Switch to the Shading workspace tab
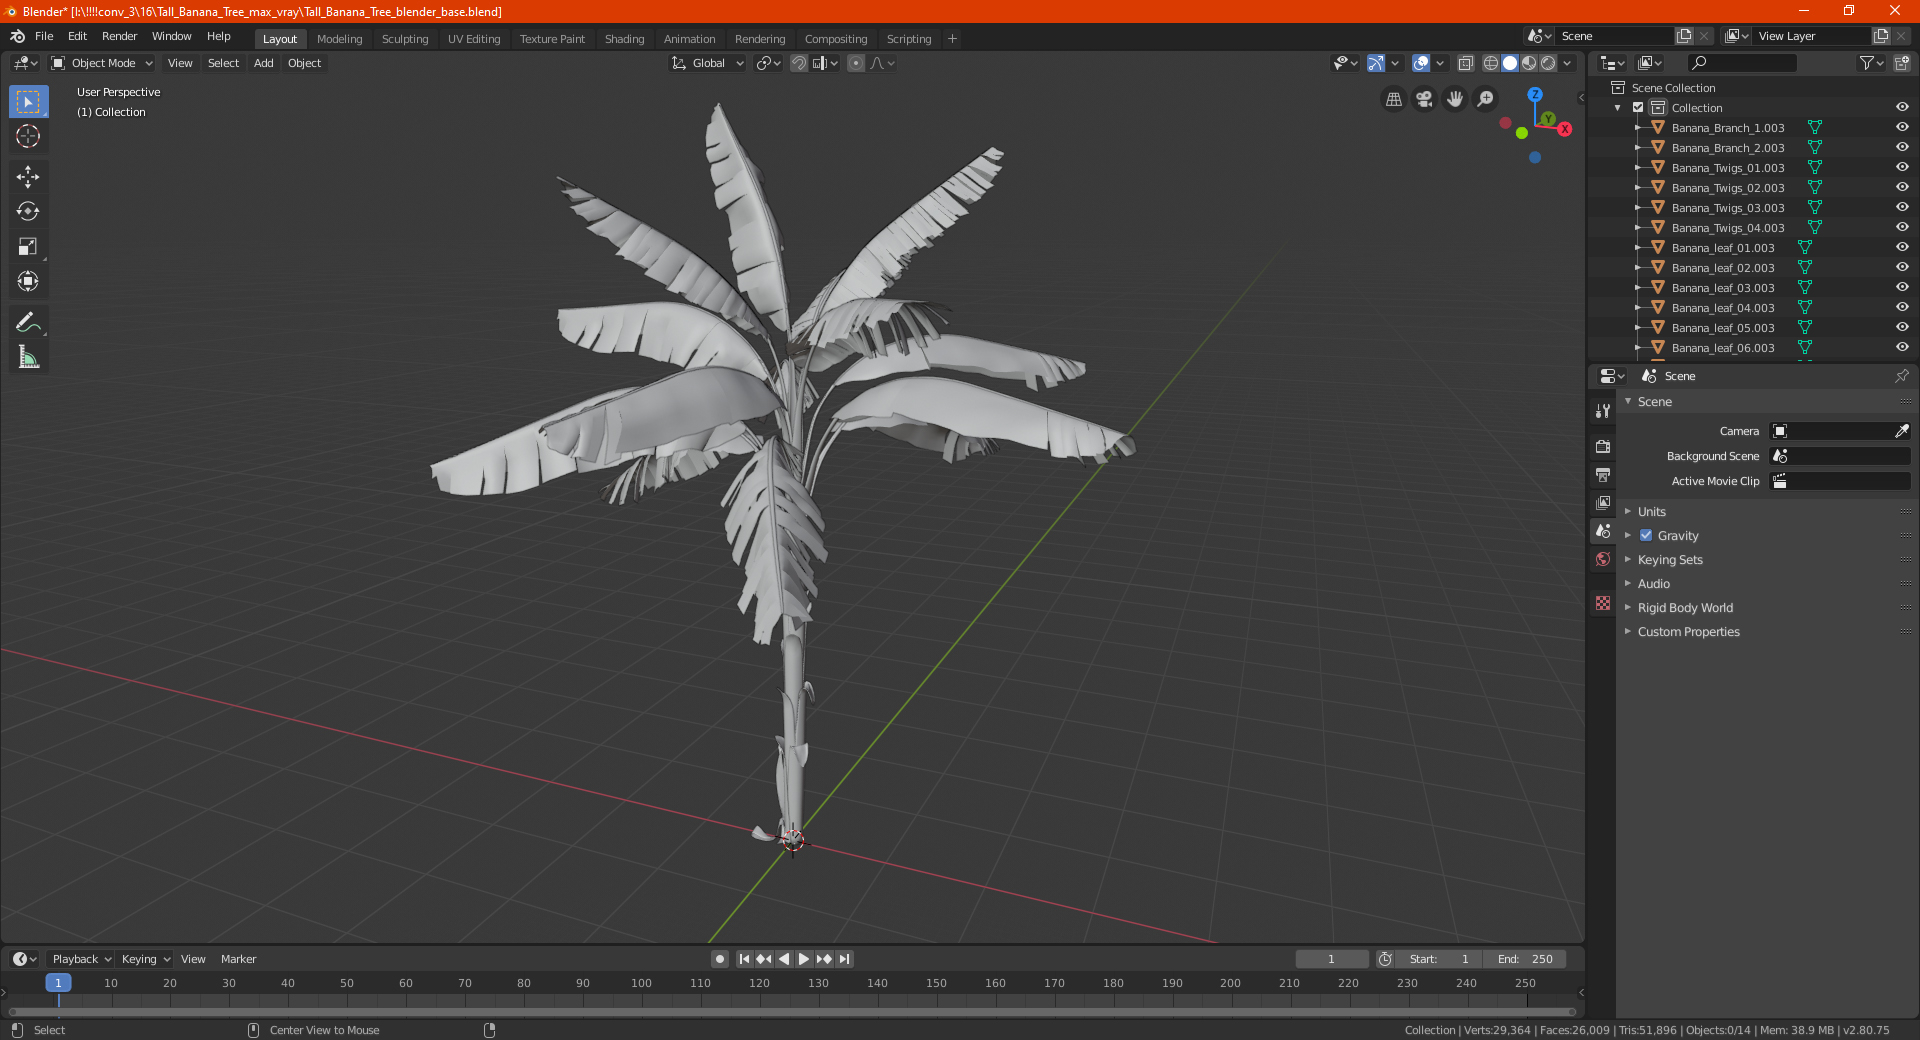The width and height of the screenshot is (1920, 1040). (x=624, y=39)
